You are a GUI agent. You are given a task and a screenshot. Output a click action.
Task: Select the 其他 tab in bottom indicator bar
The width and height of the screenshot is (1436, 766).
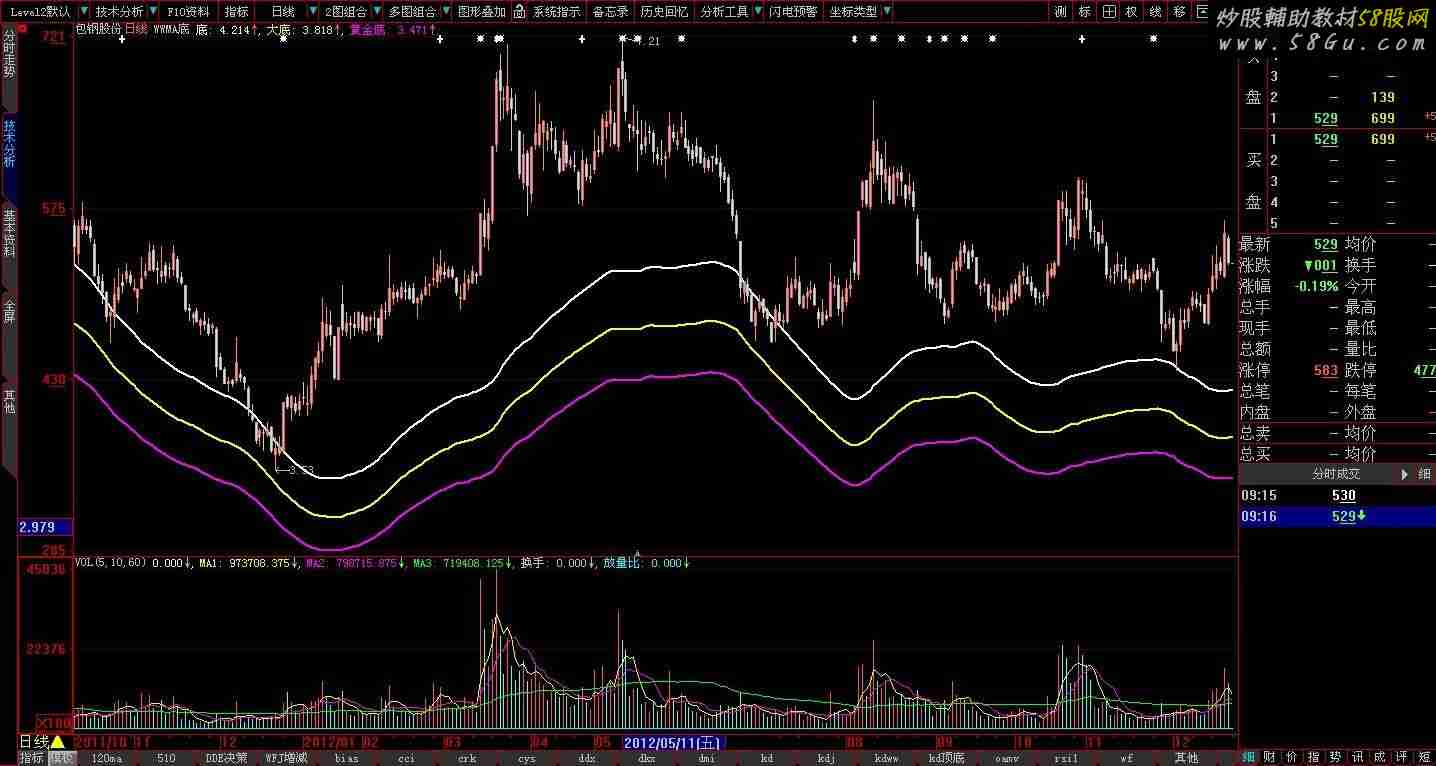click(x=1186, y=758)
